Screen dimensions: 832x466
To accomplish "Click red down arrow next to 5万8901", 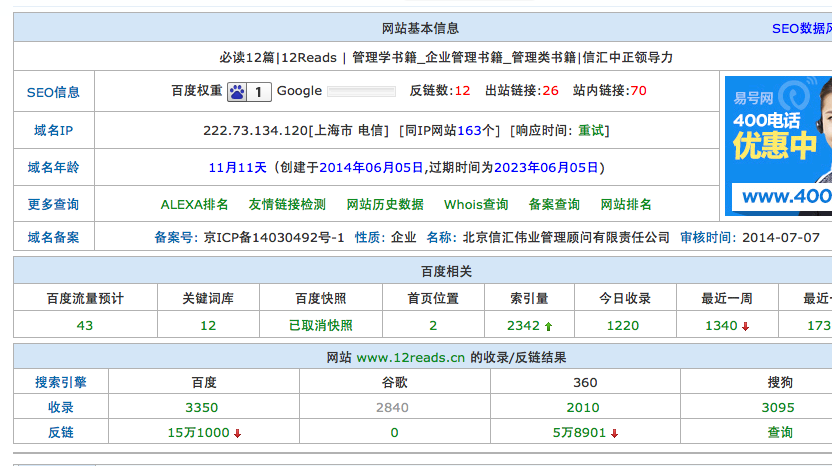I will point(614,433).
